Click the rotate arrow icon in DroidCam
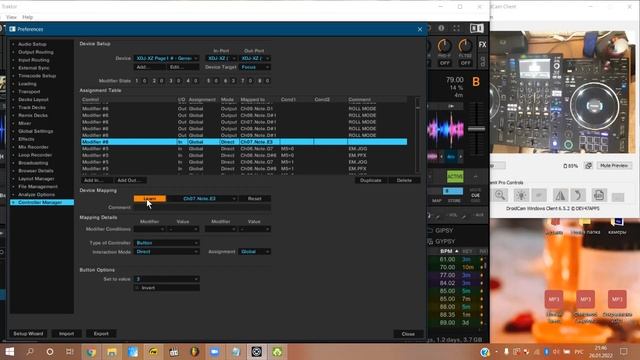 point(579,195)
